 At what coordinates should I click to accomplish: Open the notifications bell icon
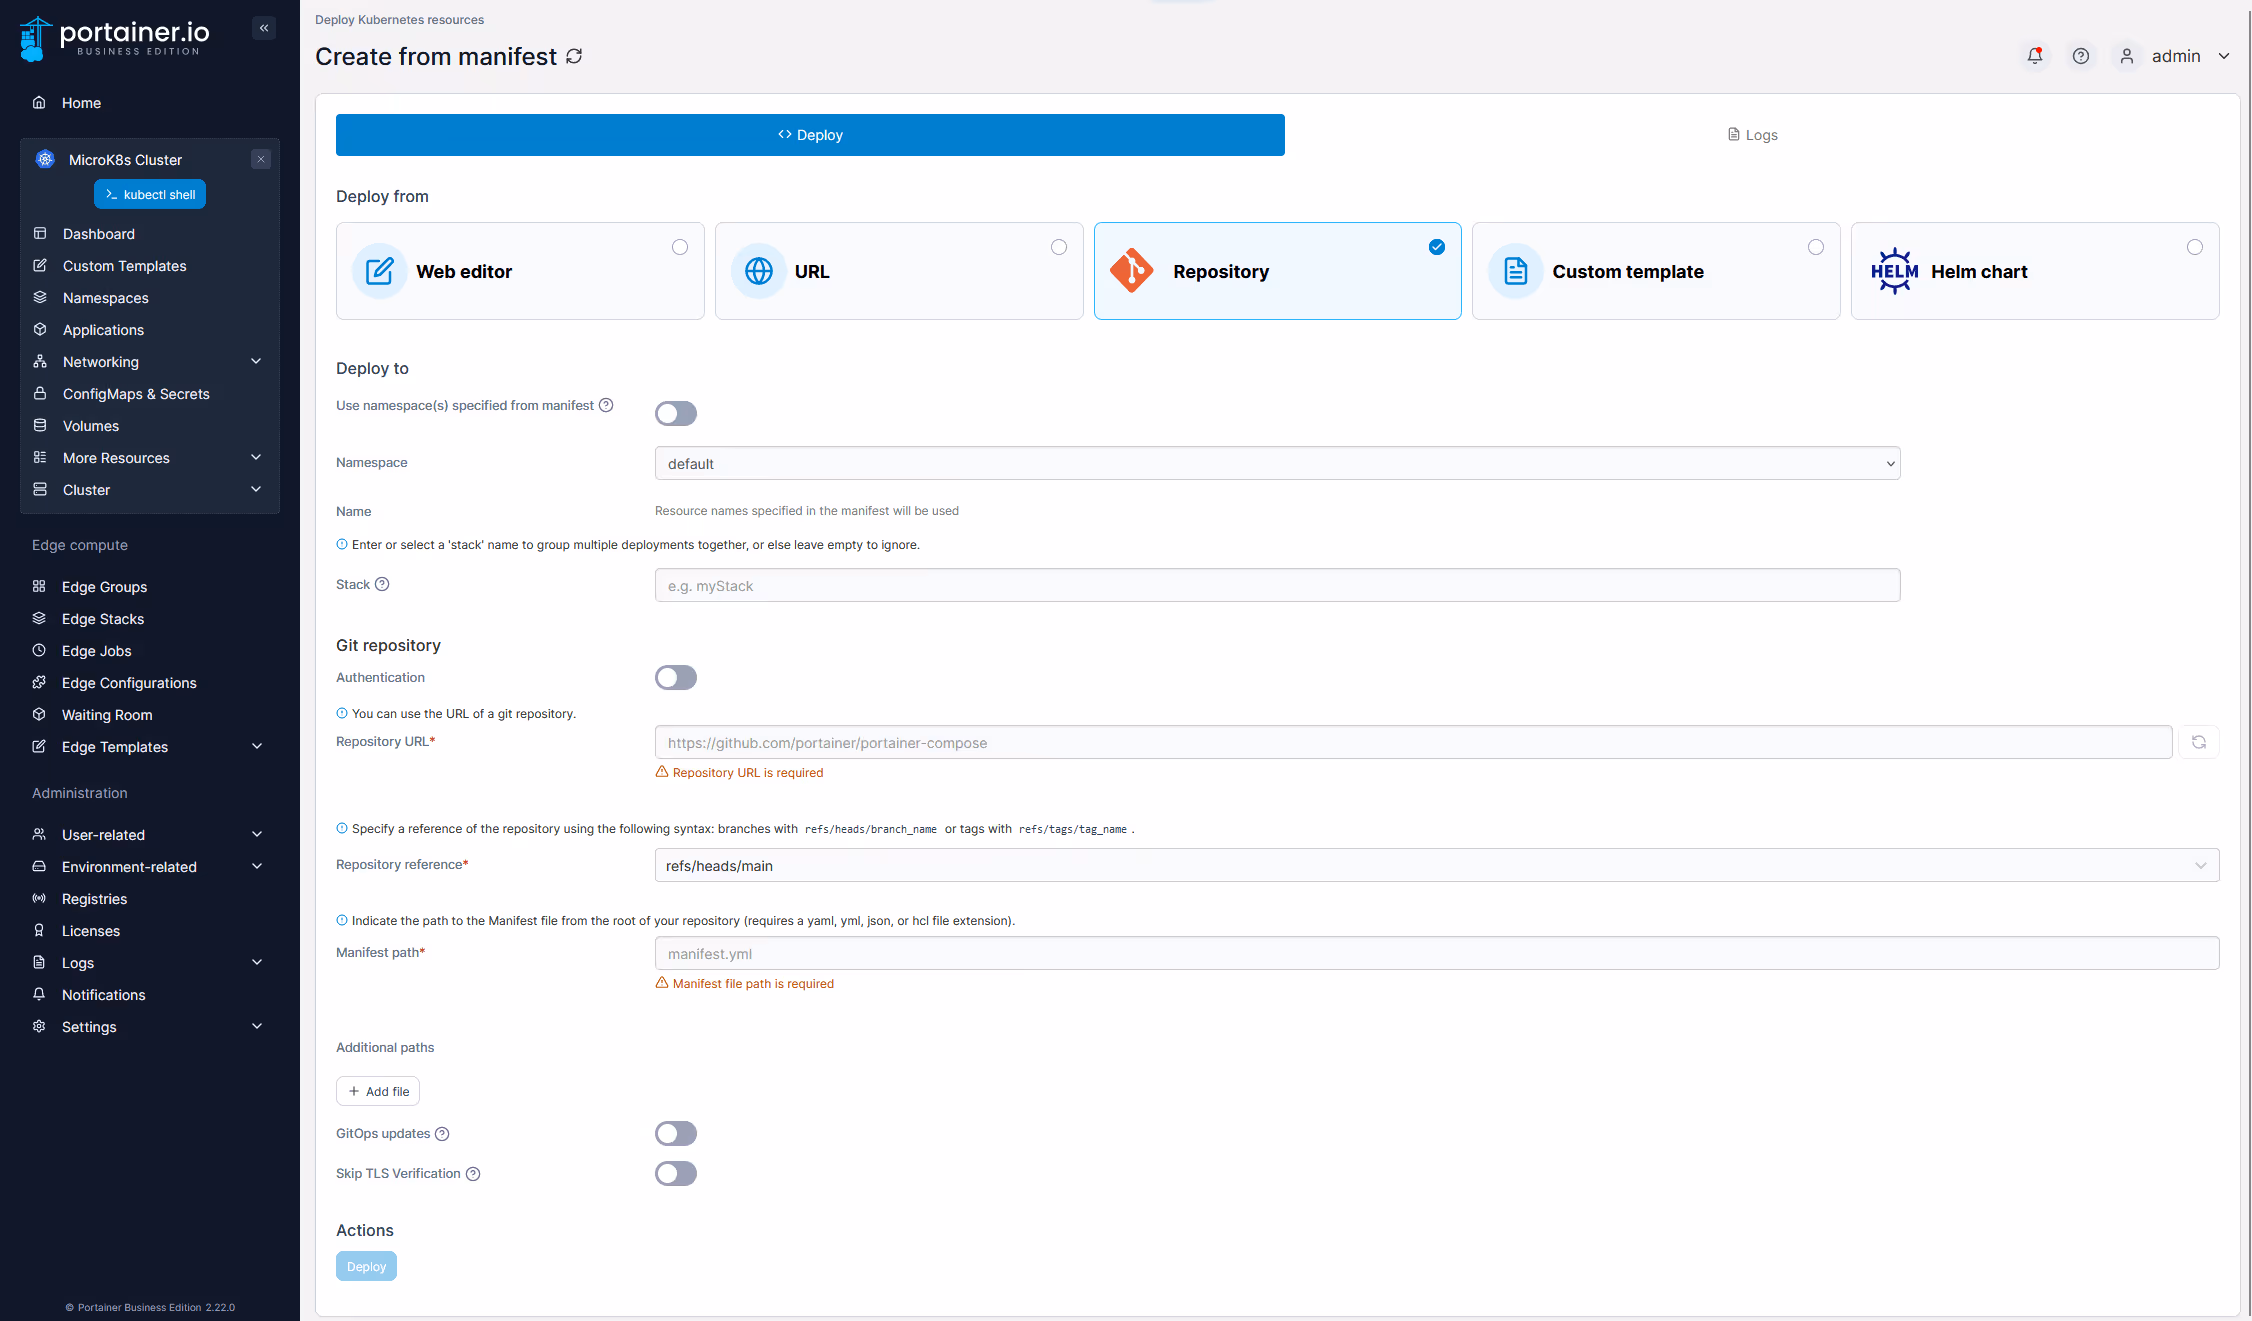(x=2035, y=56)
